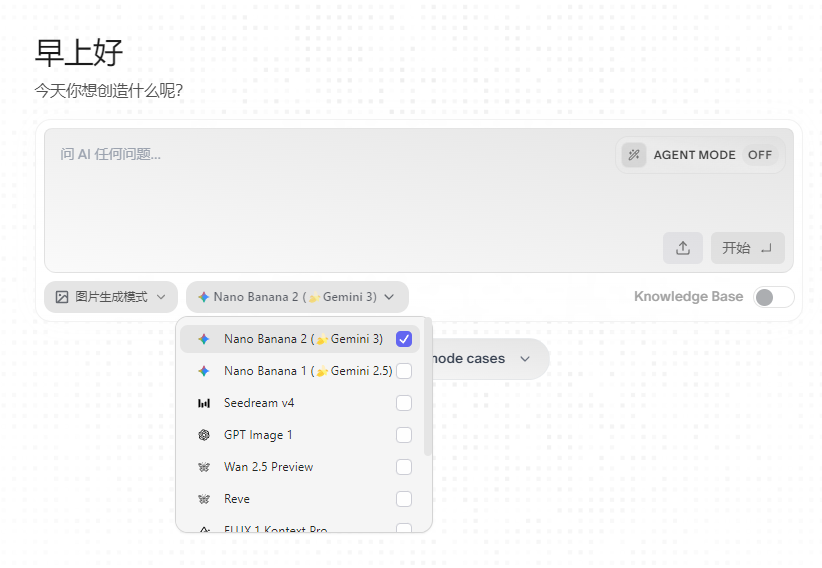Select Nano Banana 2 (Gemini 3) model
The width and height of the screenshot is (822, 568).
pos(300,339)
